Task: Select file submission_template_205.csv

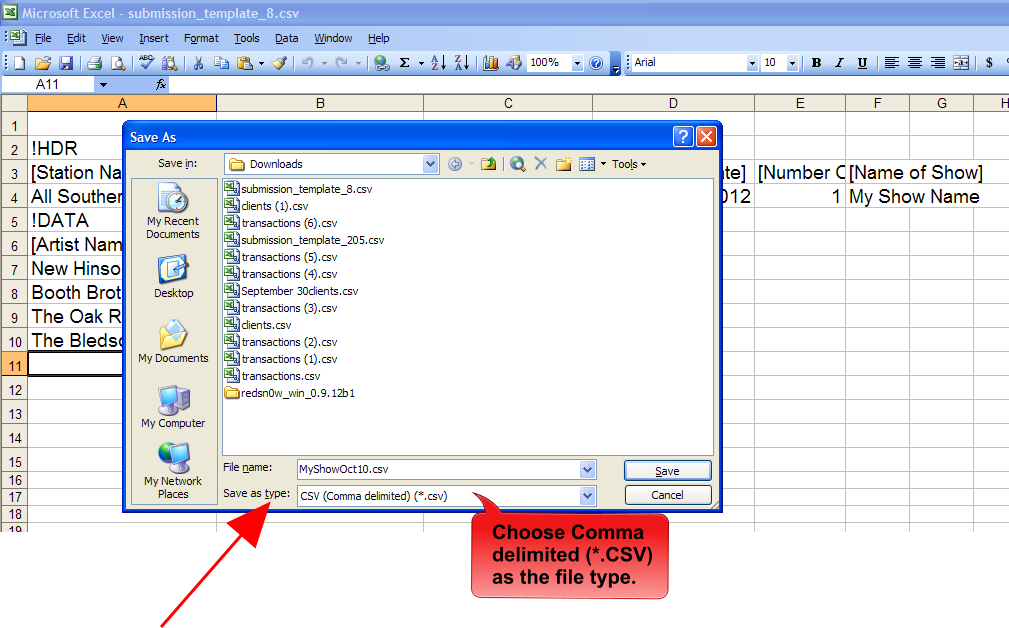Action: (x=304, y=240)
